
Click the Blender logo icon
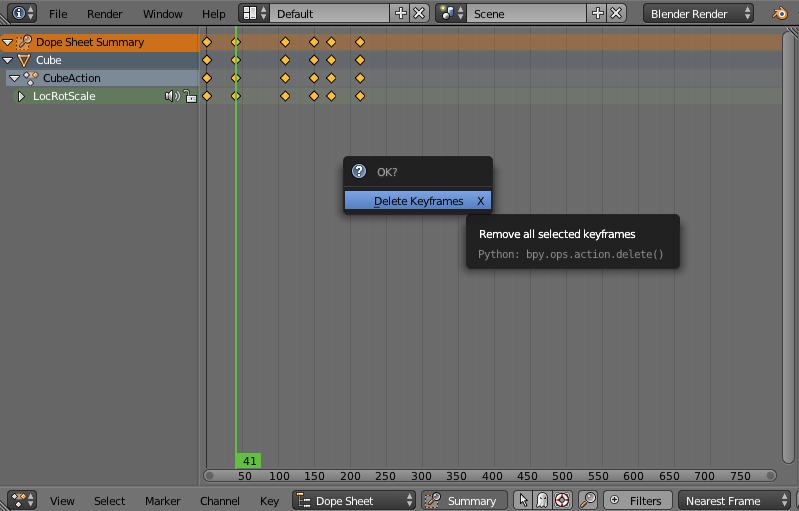[x=780, y=13]
